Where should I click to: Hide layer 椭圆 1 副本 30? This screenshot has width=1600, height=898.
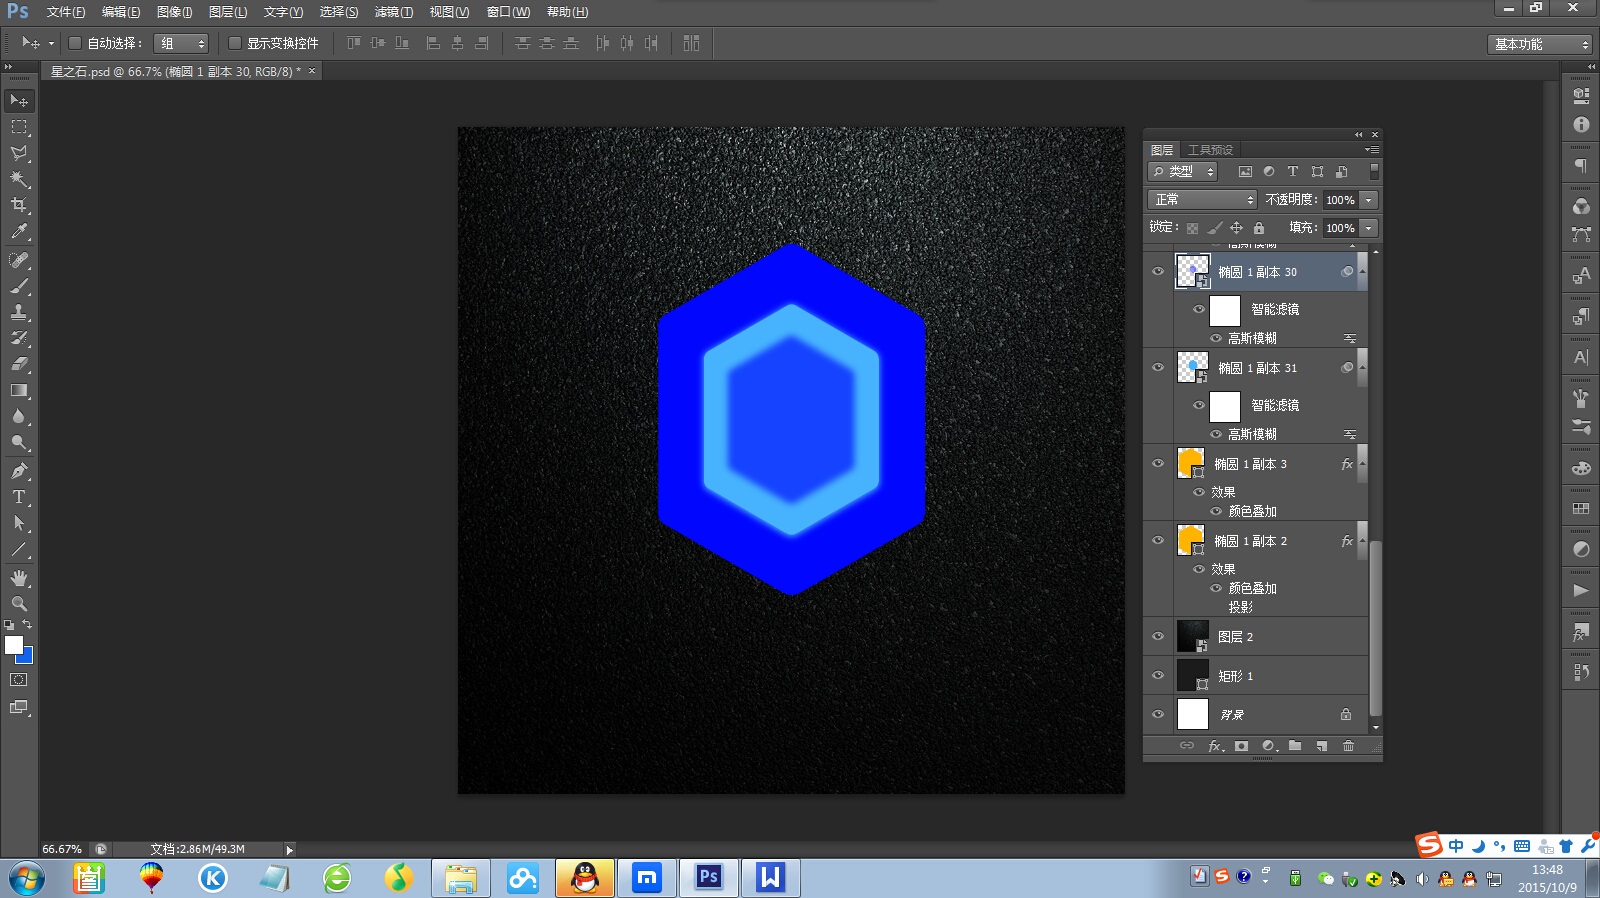(x=1158, y=271)
